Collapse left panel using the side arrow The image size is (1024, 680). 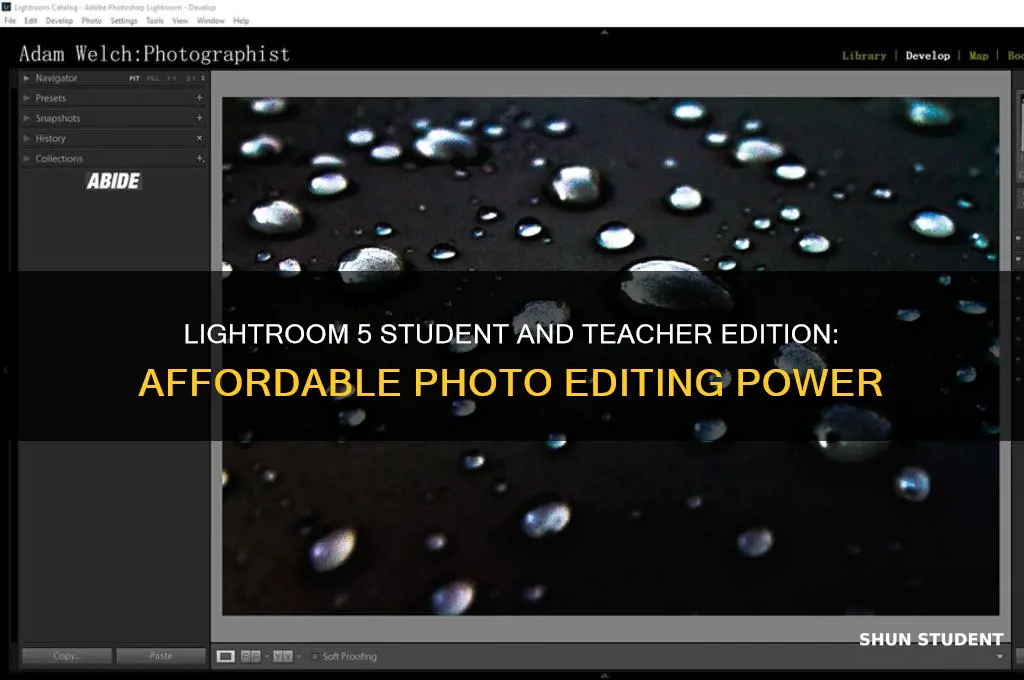click(x=5, y=370)
